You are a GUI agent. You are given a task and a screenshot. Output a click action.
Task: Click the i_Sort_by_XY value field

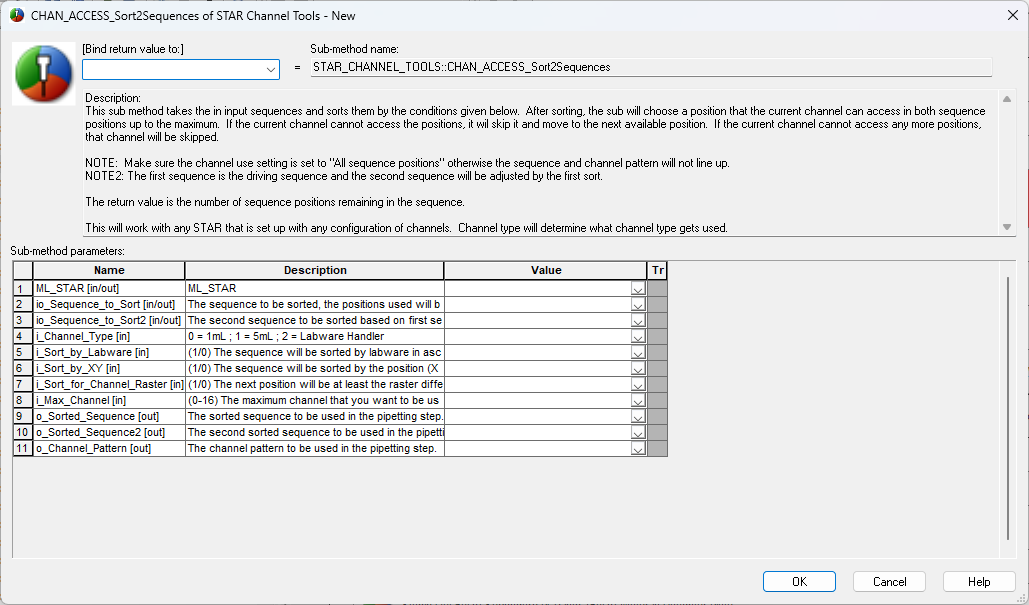(x=537, y=368)
